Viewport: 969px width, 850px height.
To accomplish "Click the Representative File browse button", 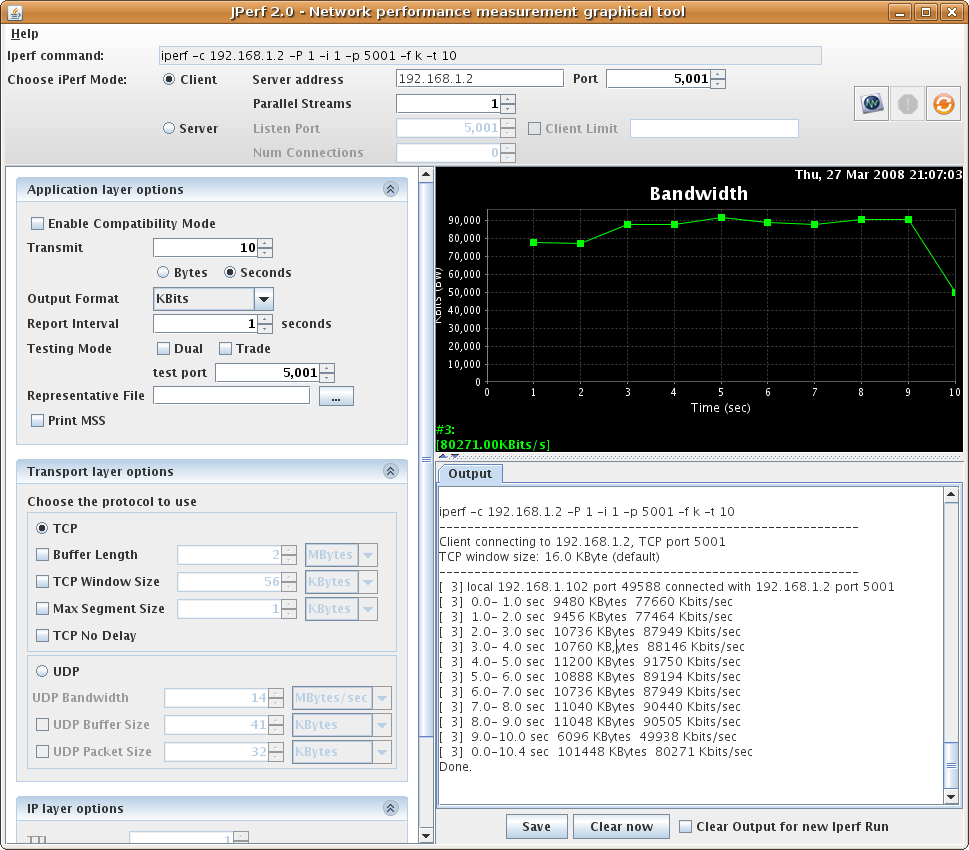I will tap(336, 396).
